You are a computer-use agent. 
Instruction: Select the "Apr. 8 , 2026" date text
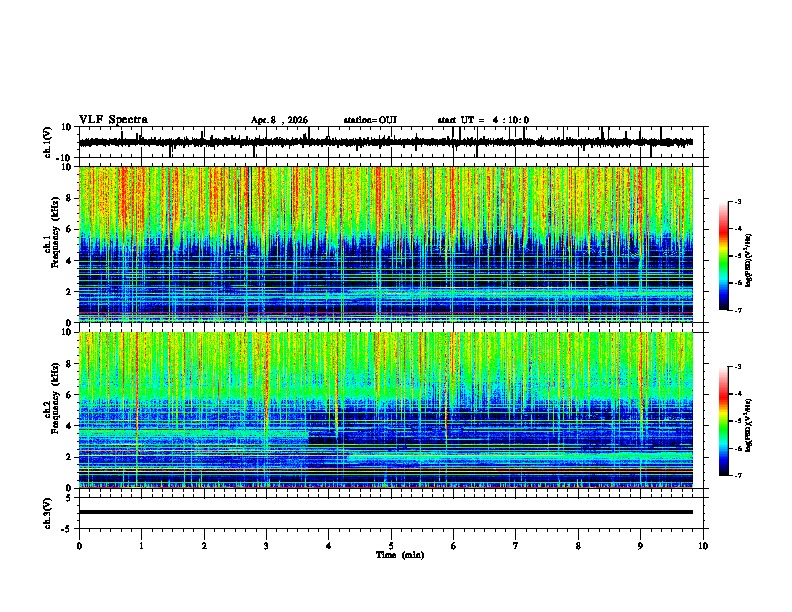coord(279,120)
